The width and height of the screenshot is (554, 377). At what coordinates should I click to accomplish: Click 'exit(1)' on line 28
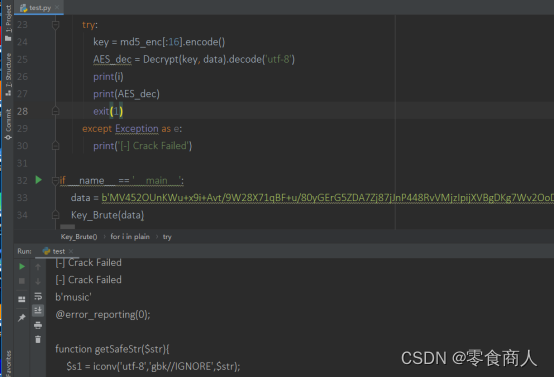(x=108, y=111)
